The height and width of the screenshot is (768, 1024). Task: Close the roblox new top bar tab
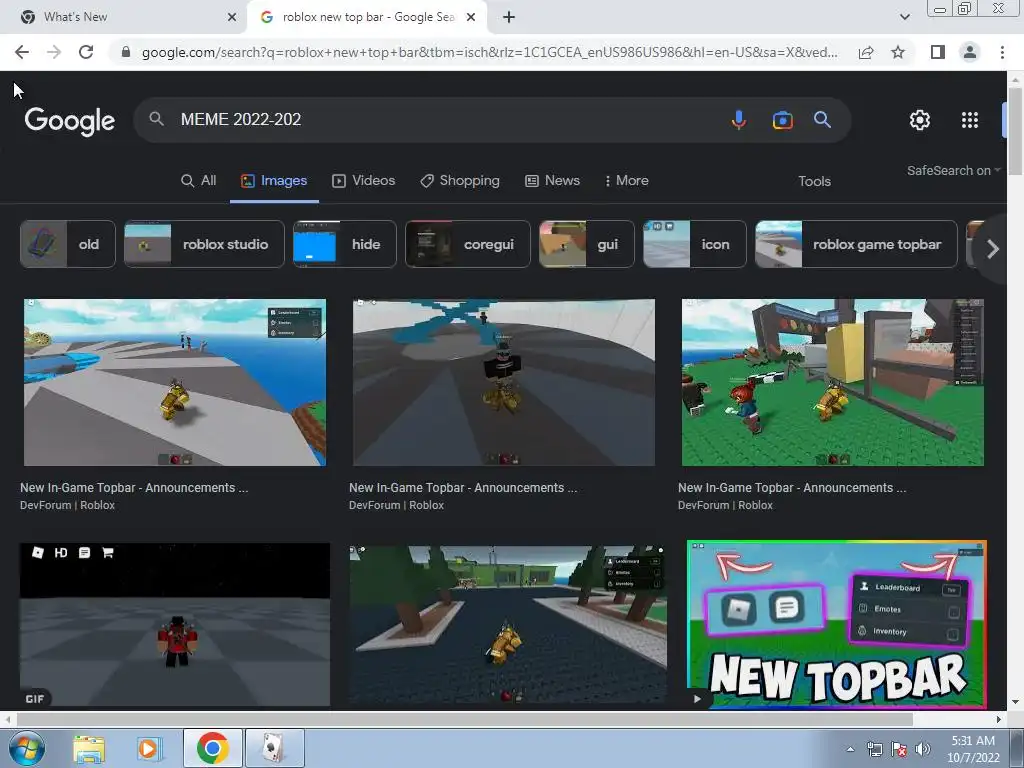tap(471, 17)
